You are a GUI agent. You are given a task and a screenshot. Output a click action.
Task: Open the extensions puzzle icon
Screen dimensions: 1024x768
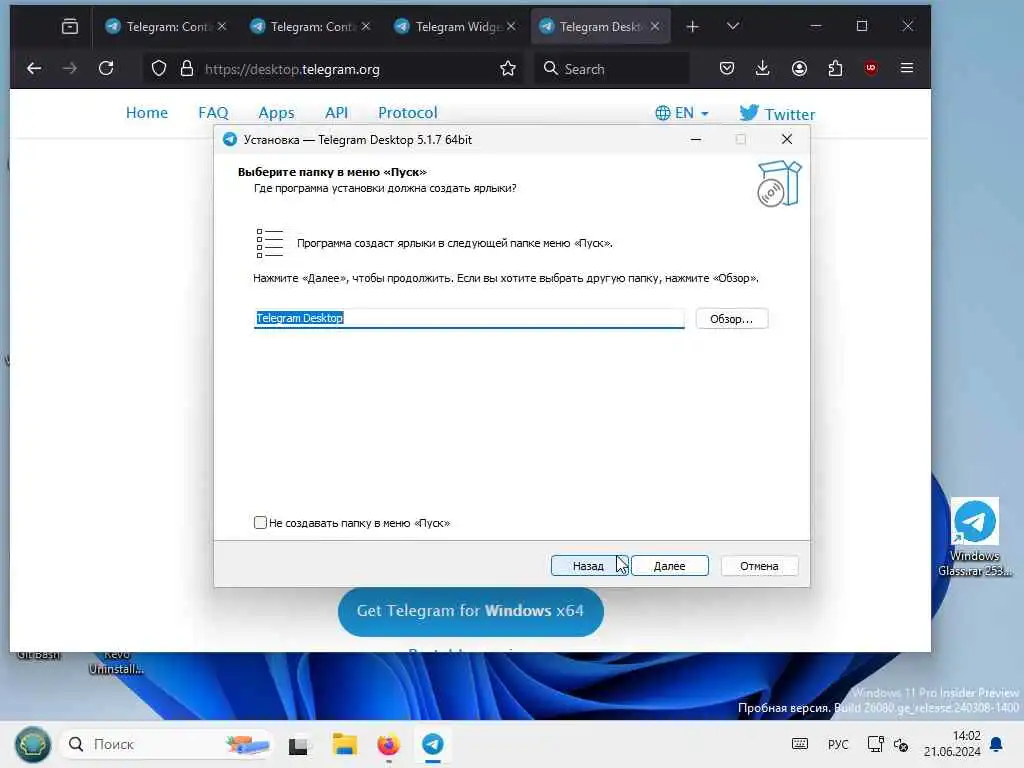pos(835,68)
